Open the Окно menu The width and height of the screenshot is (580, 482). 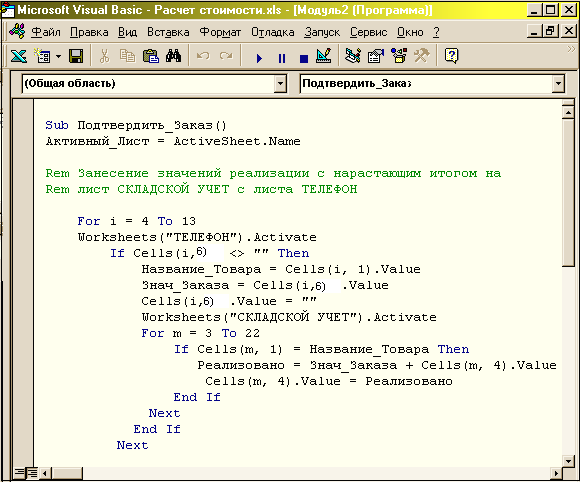(410, 32)
